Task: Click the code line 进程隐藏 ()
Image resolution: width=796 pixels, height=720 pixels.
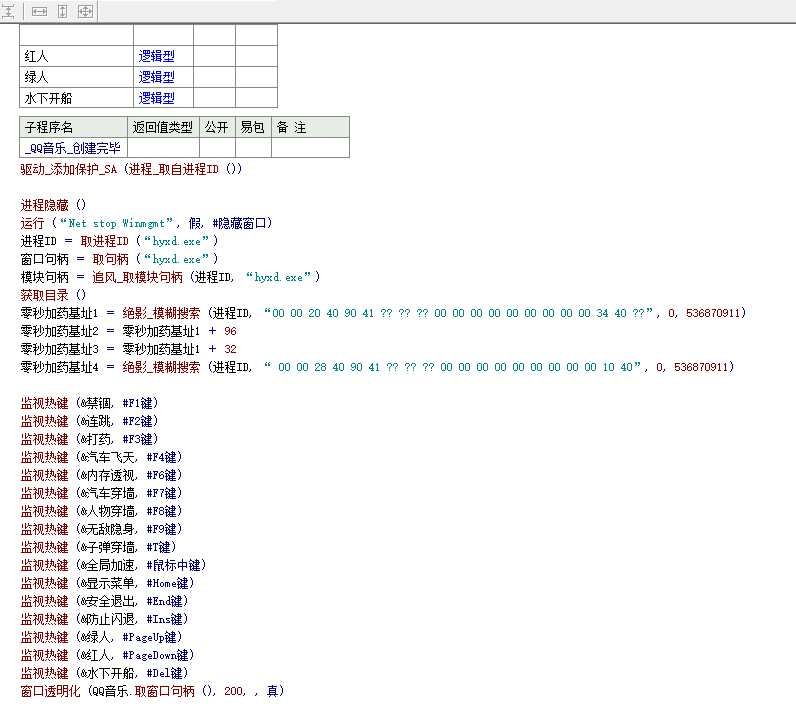Action: pos(53,205)
